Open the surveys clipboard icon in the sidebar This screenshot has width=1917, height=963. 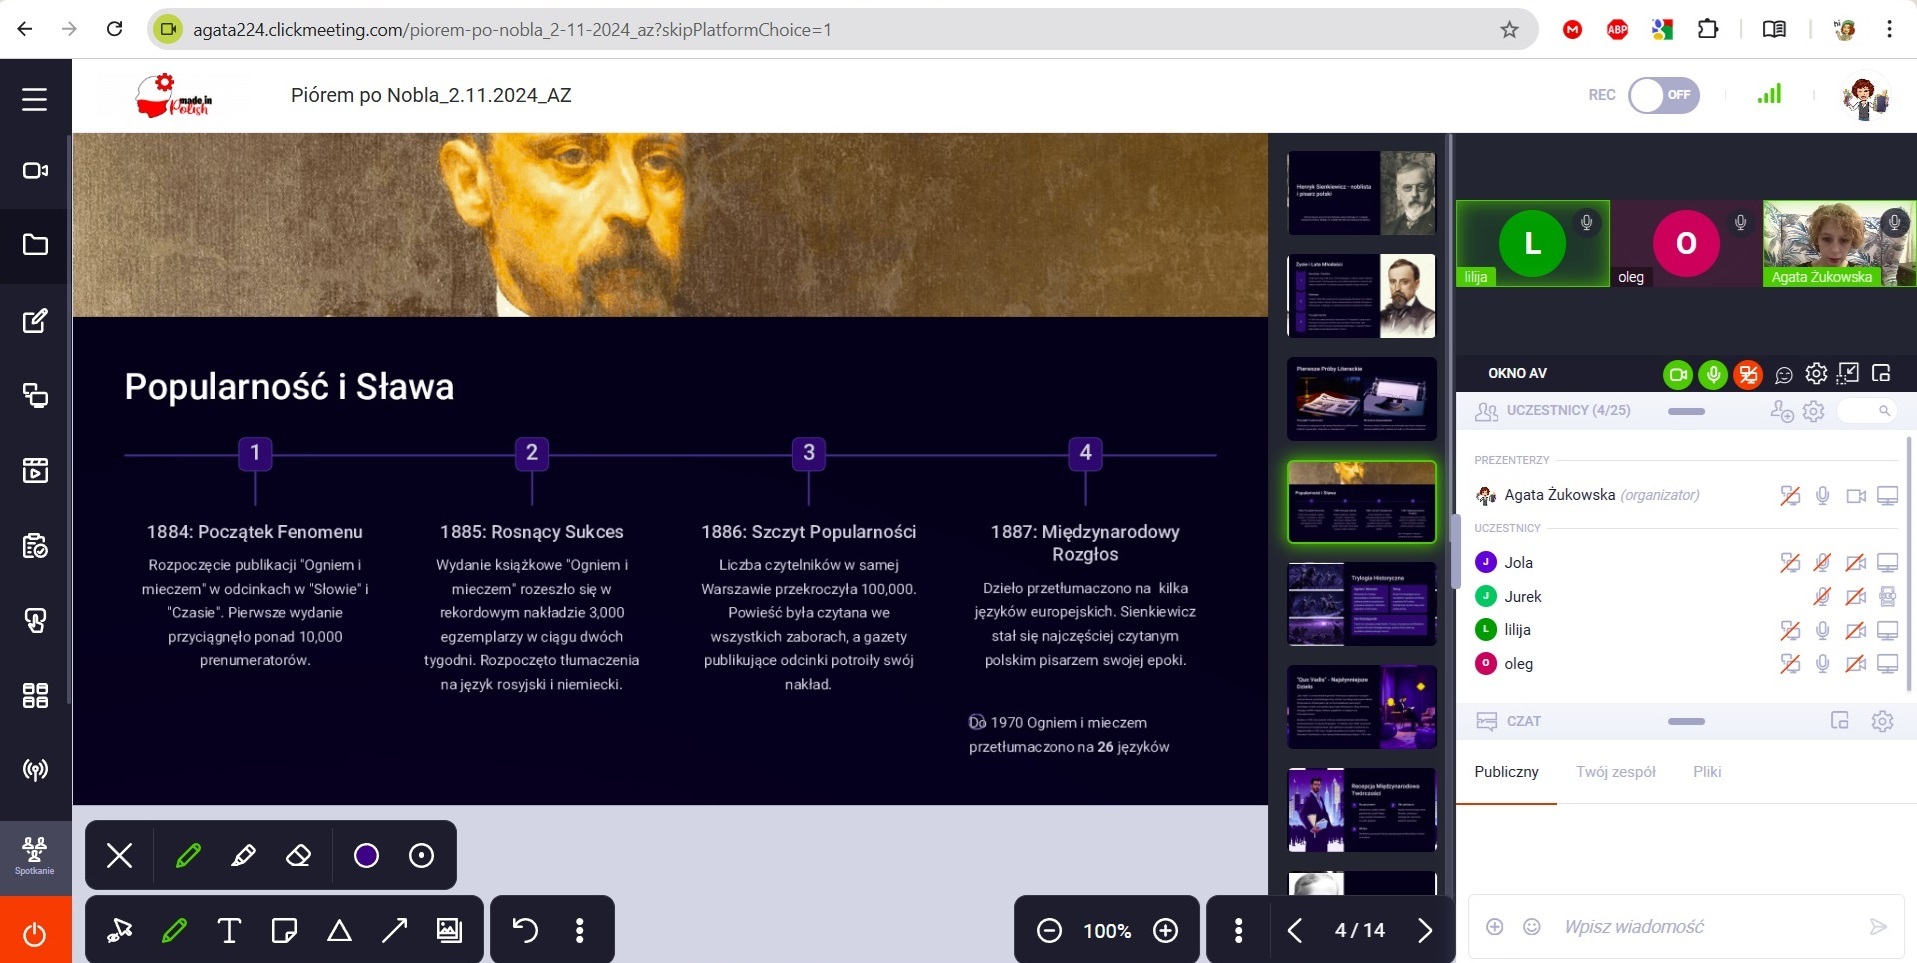pos(35,546)
